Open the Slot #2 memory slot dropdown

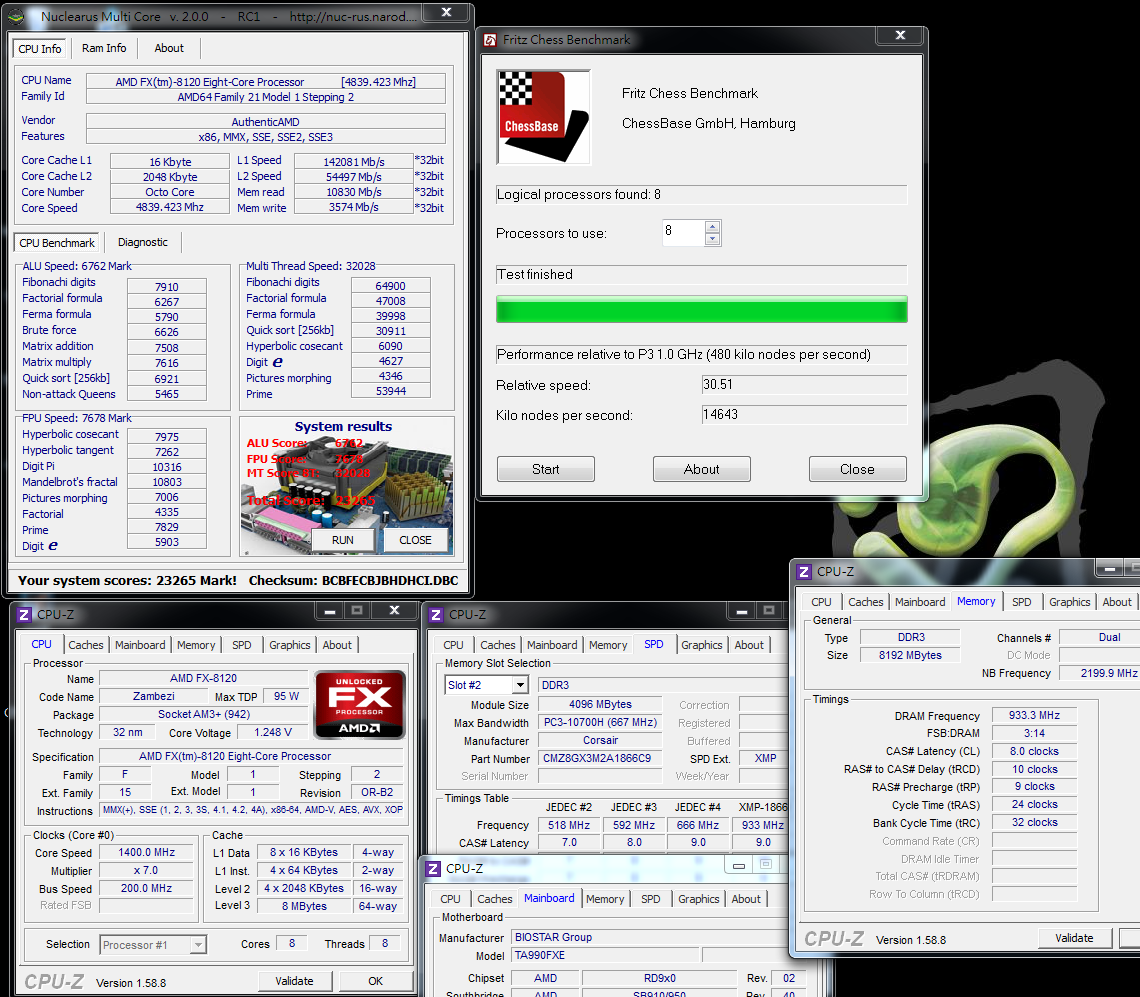pyautogui.click(x=520, y=685)
